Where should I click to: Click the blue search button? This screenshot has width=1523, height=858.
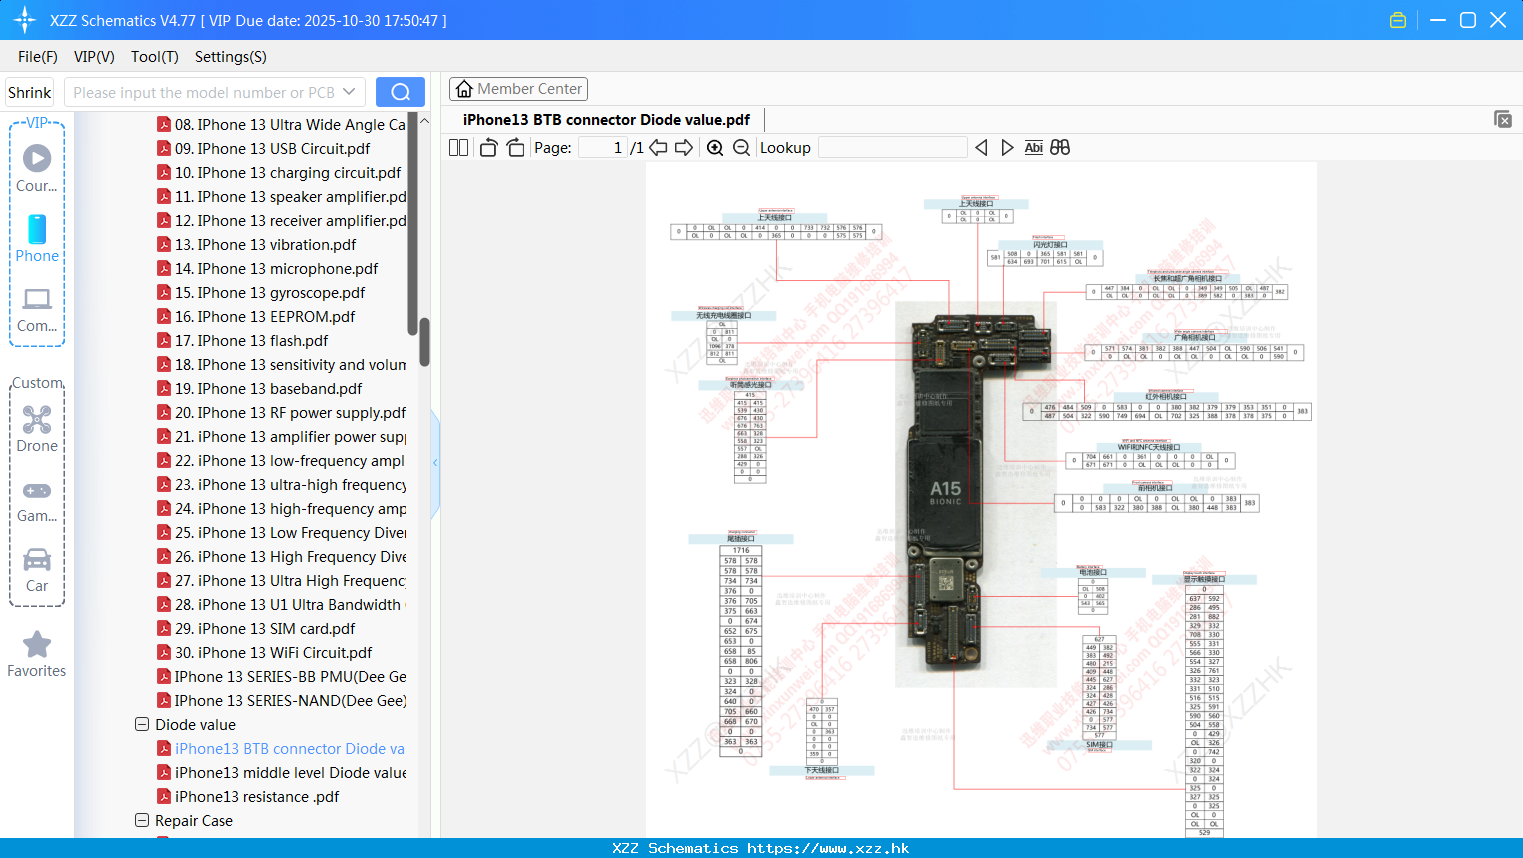(400, 92)
